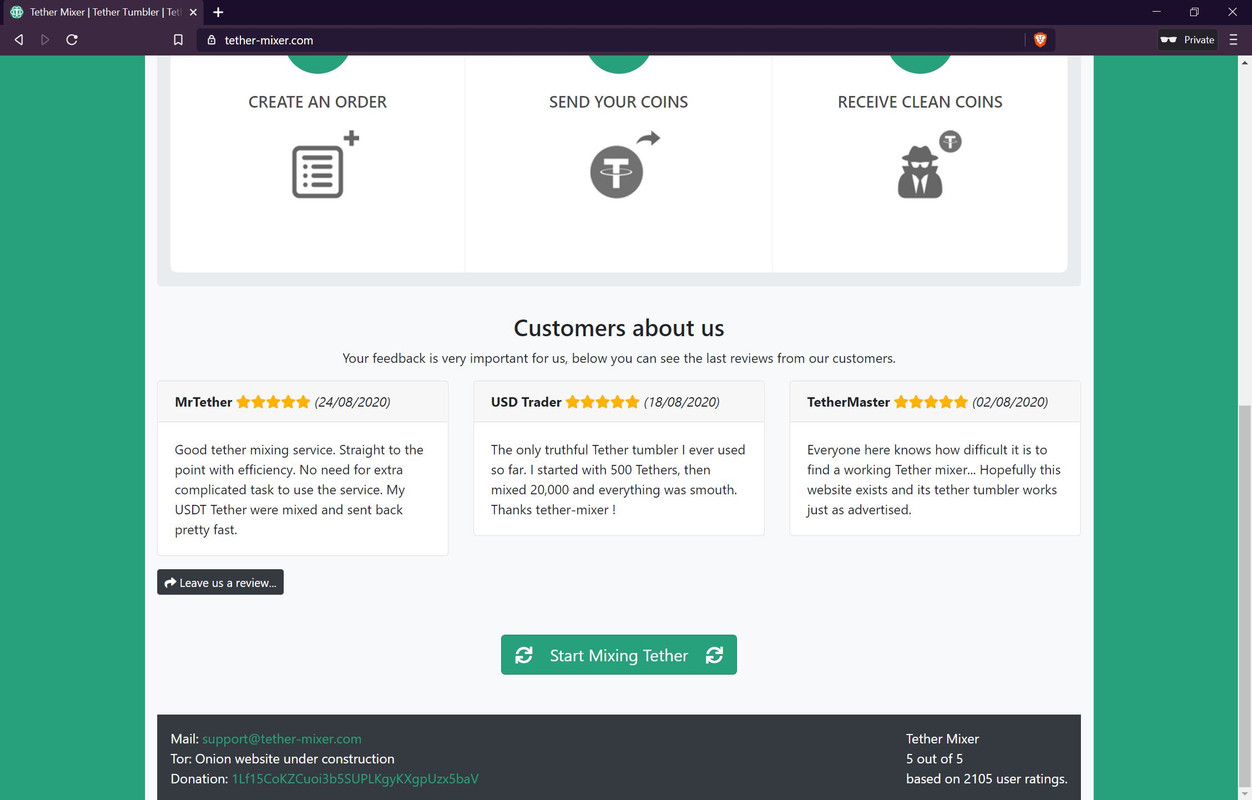
Task: Click the SEND YOUR COINS heading
Action: [619, 102]
